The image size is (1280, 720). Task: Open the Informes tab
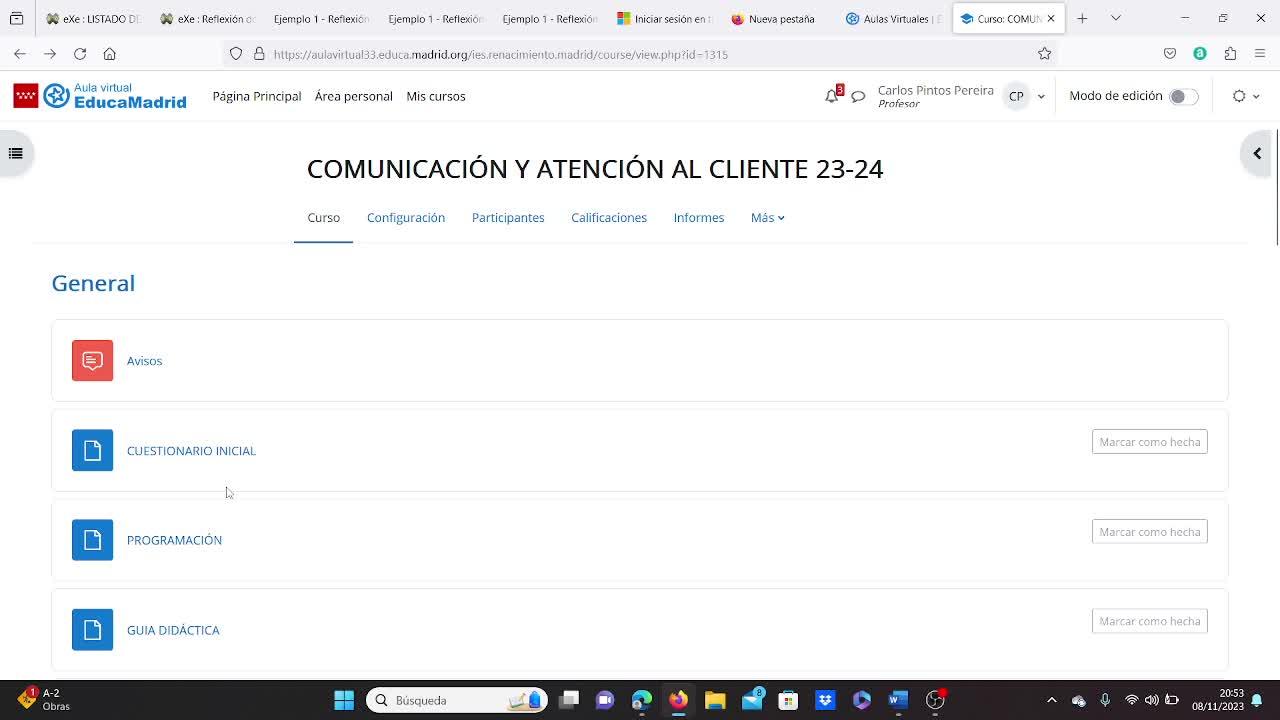click(x=699, y=217)
